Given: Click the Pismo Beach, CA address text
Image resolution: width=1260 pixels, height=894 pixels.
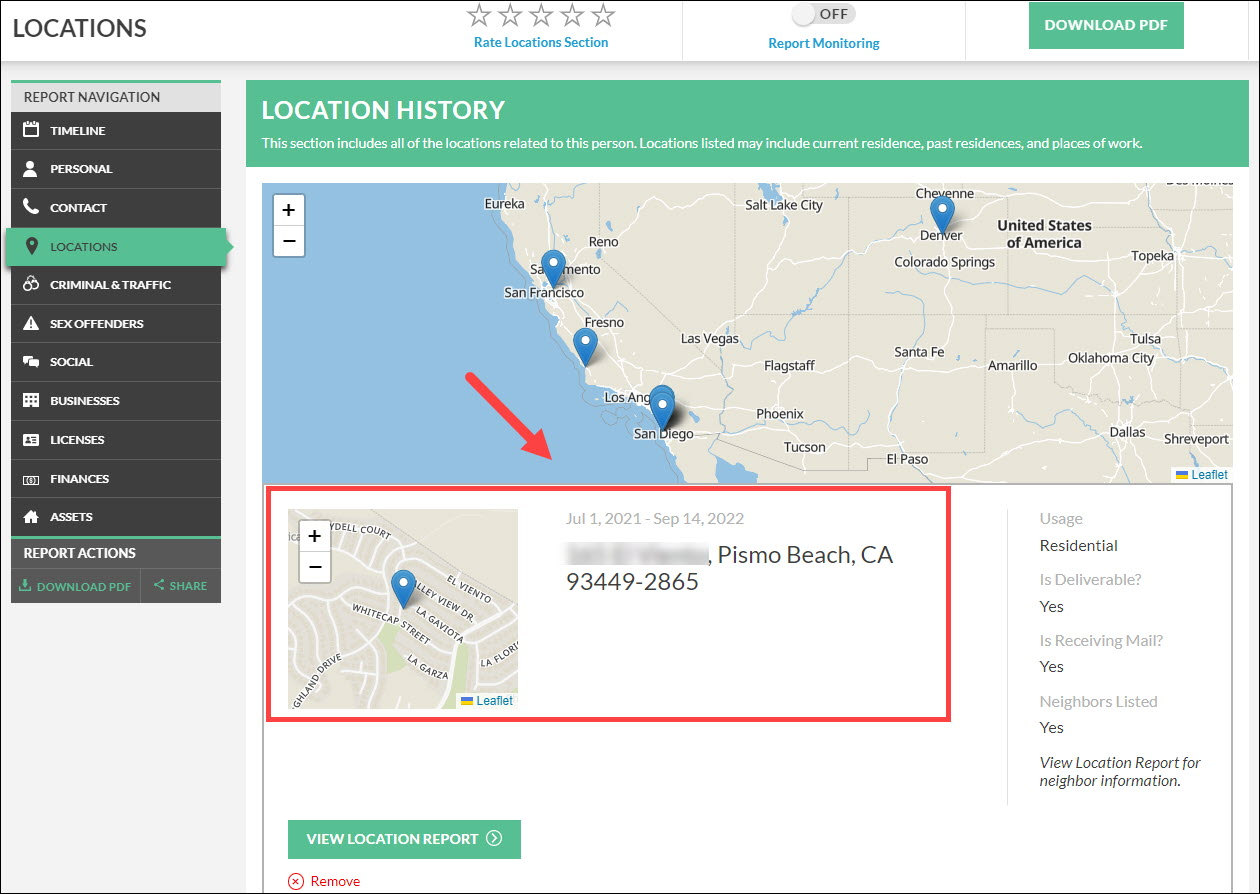Looking at the screenshot, I should (x=730, y=568).
